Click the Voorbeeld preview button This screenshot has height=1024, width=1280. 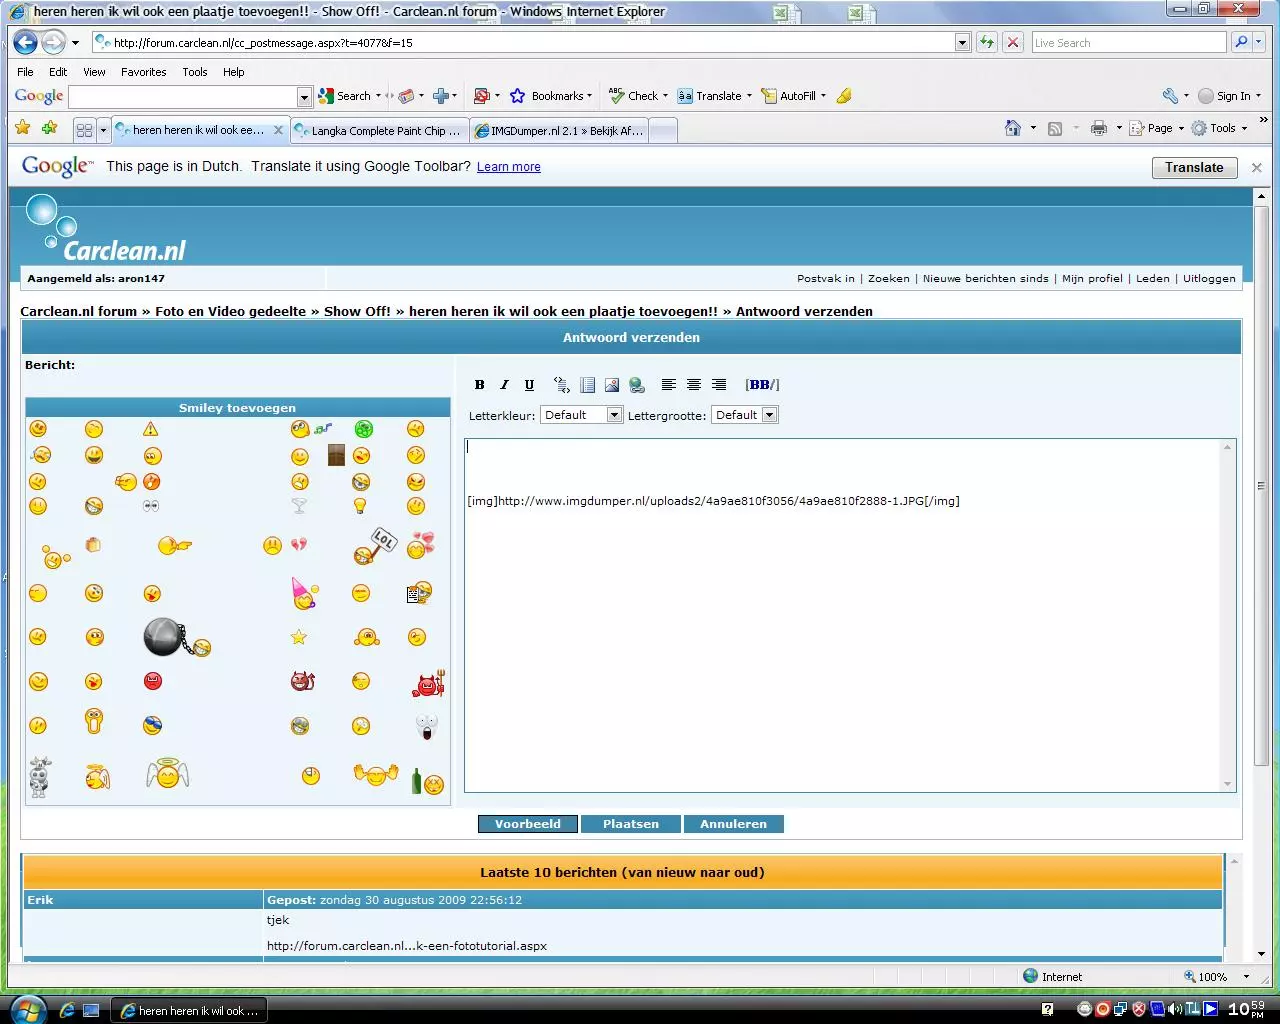[x=528, y=824]
